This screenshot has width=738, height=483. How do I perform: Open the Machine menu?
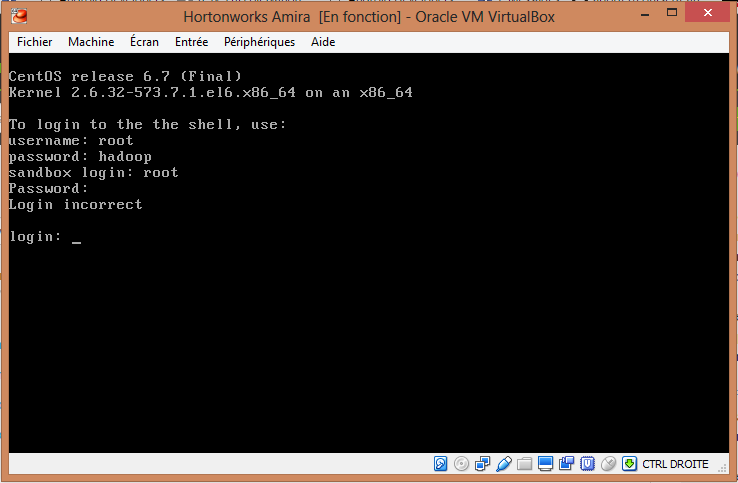coord(91,42)
